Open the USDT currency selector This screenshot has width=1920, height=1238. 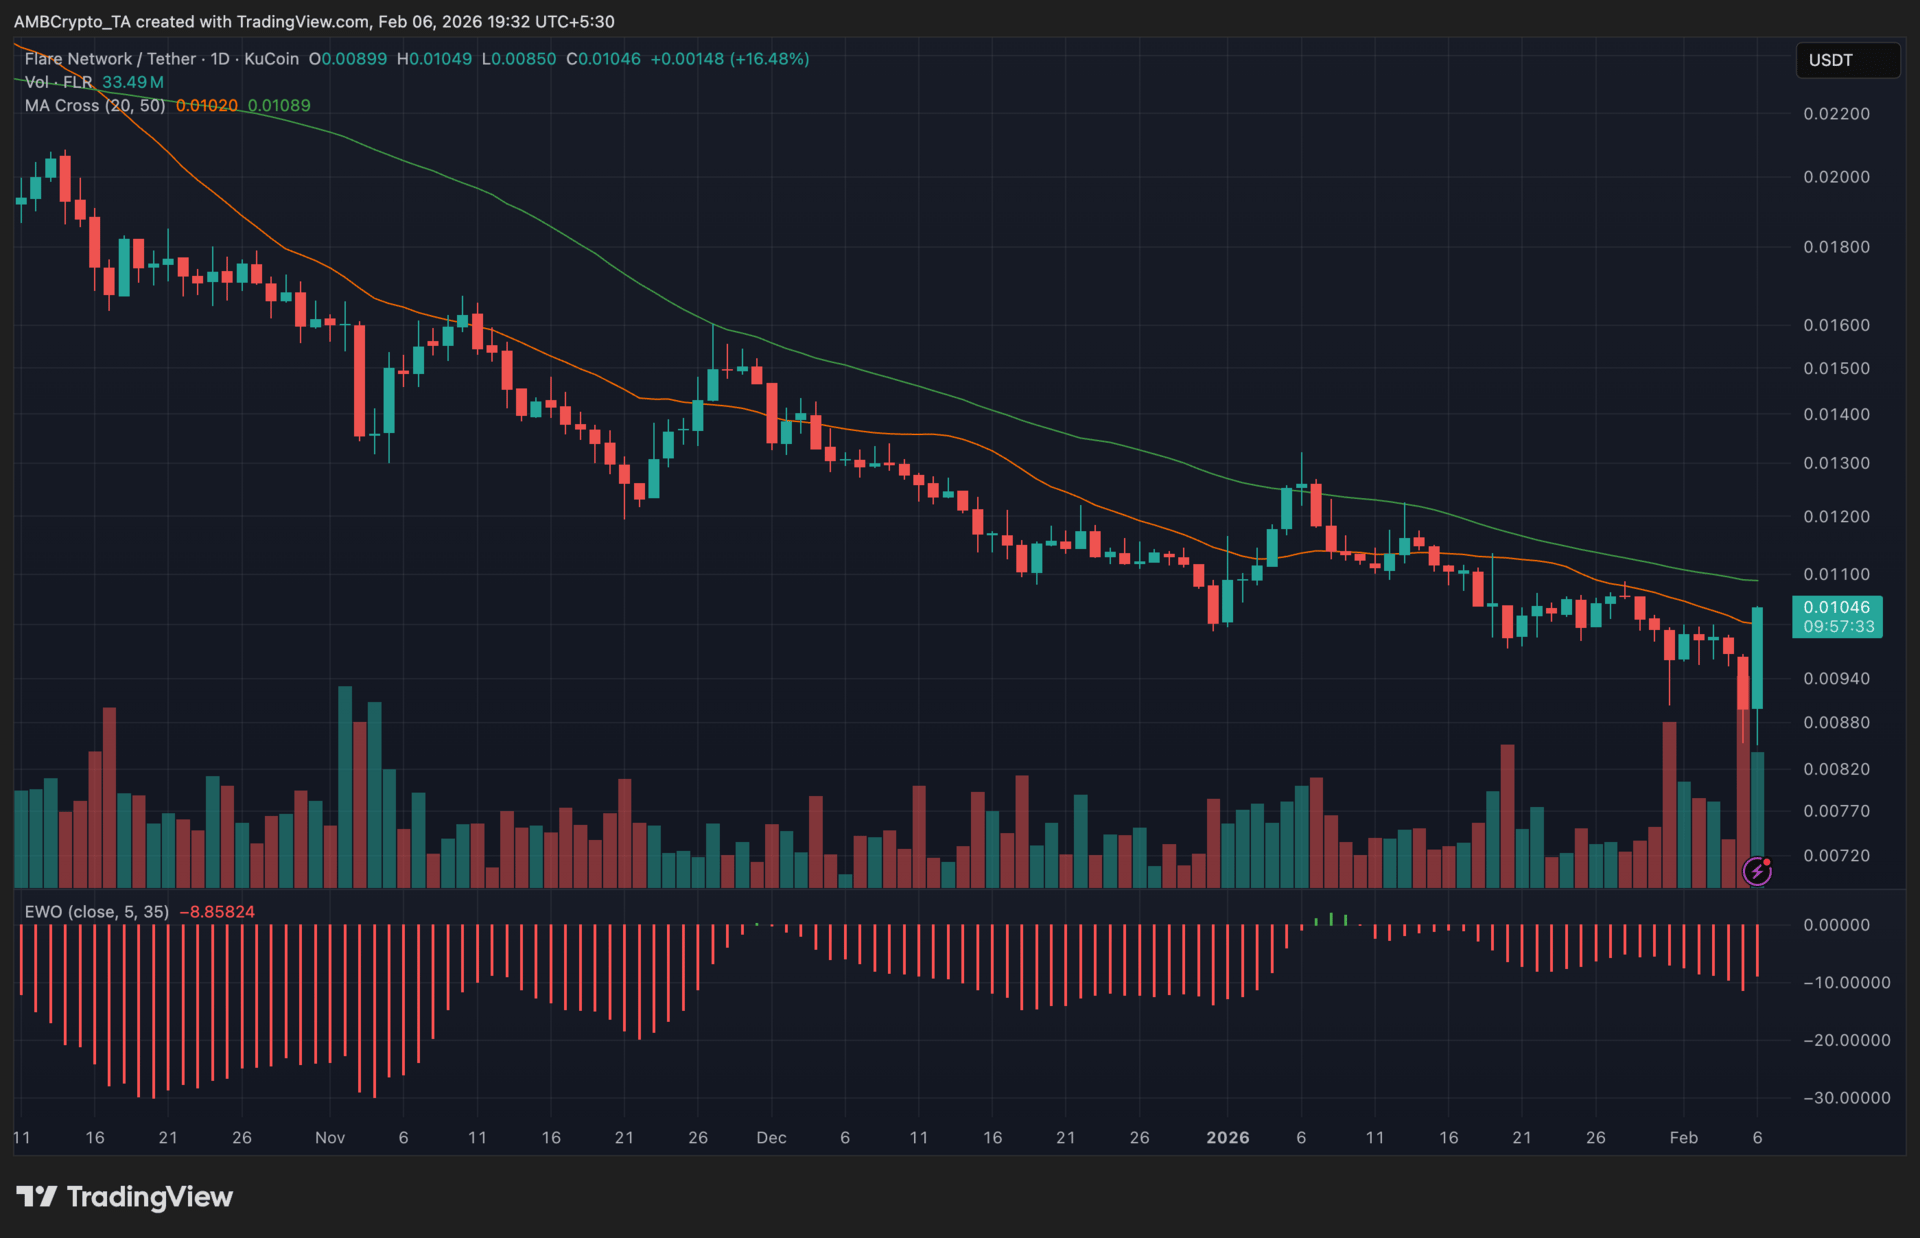click(x=1846, y=60)
